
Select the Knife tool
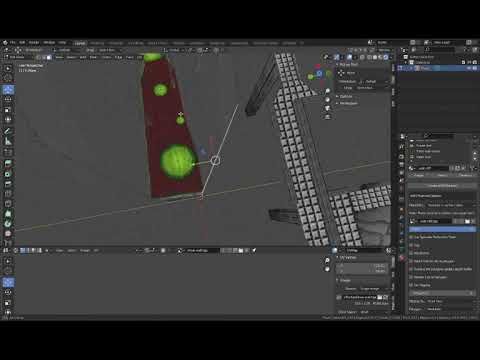pyautogui.click(x=8, y=204)
